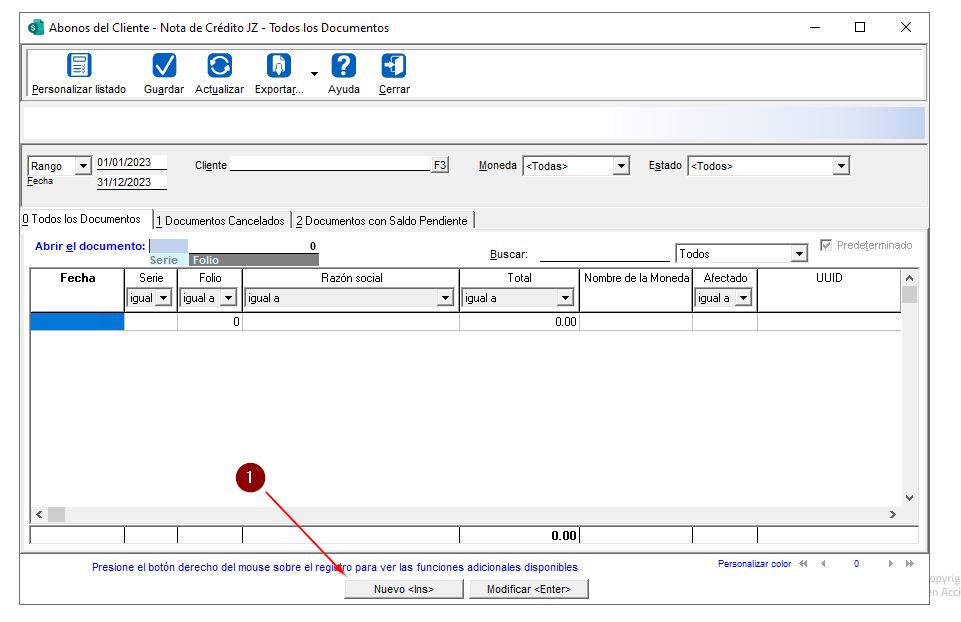Click the Serie open-document input box
Image resolution: width=961 pixels, height=622 pixels.
pos(169,246)
